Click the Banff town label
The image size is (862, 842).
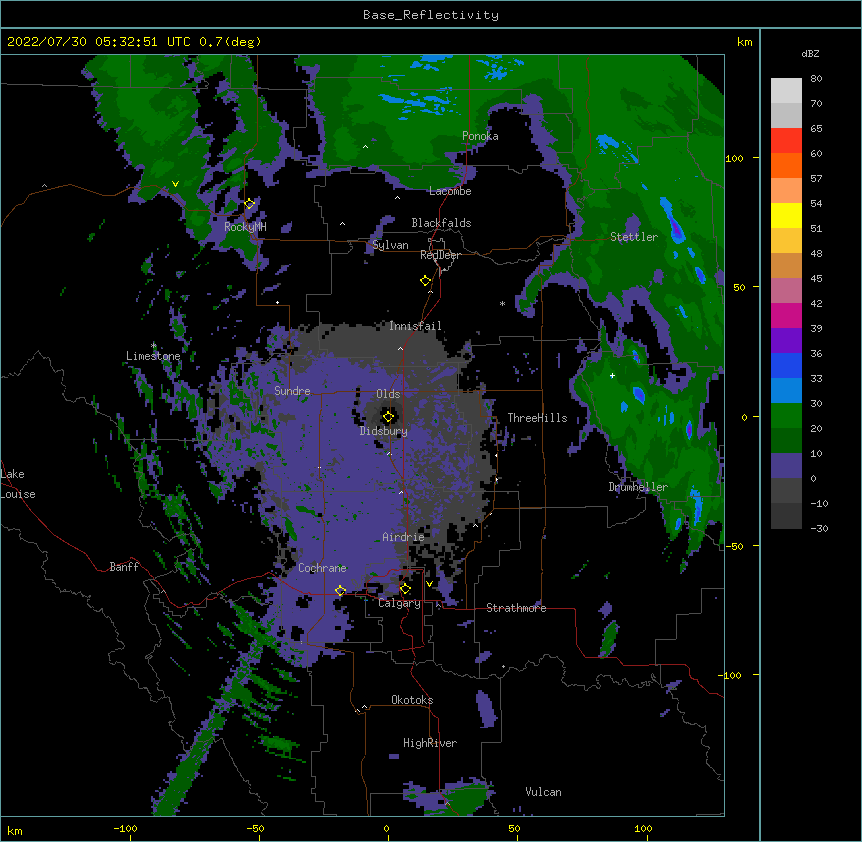(x=124, y=567)
